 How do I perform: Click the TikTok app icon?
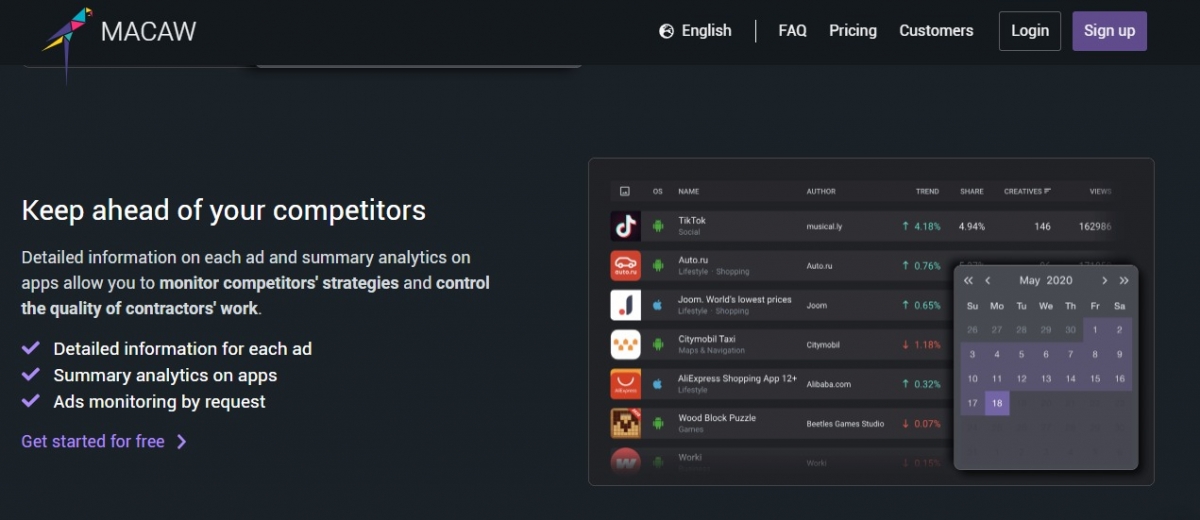(x=625, y=226)
